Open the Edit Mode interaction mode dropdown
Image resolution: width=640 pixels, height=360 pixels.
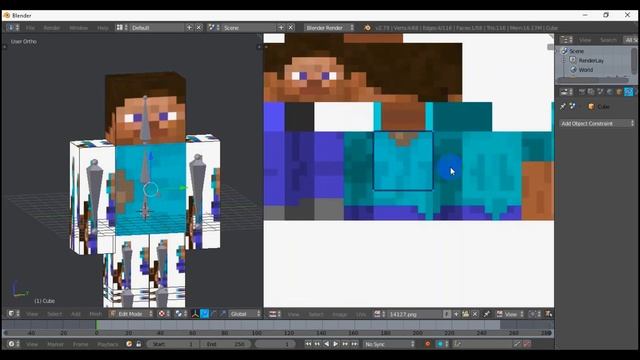click(x=131, y=314)
